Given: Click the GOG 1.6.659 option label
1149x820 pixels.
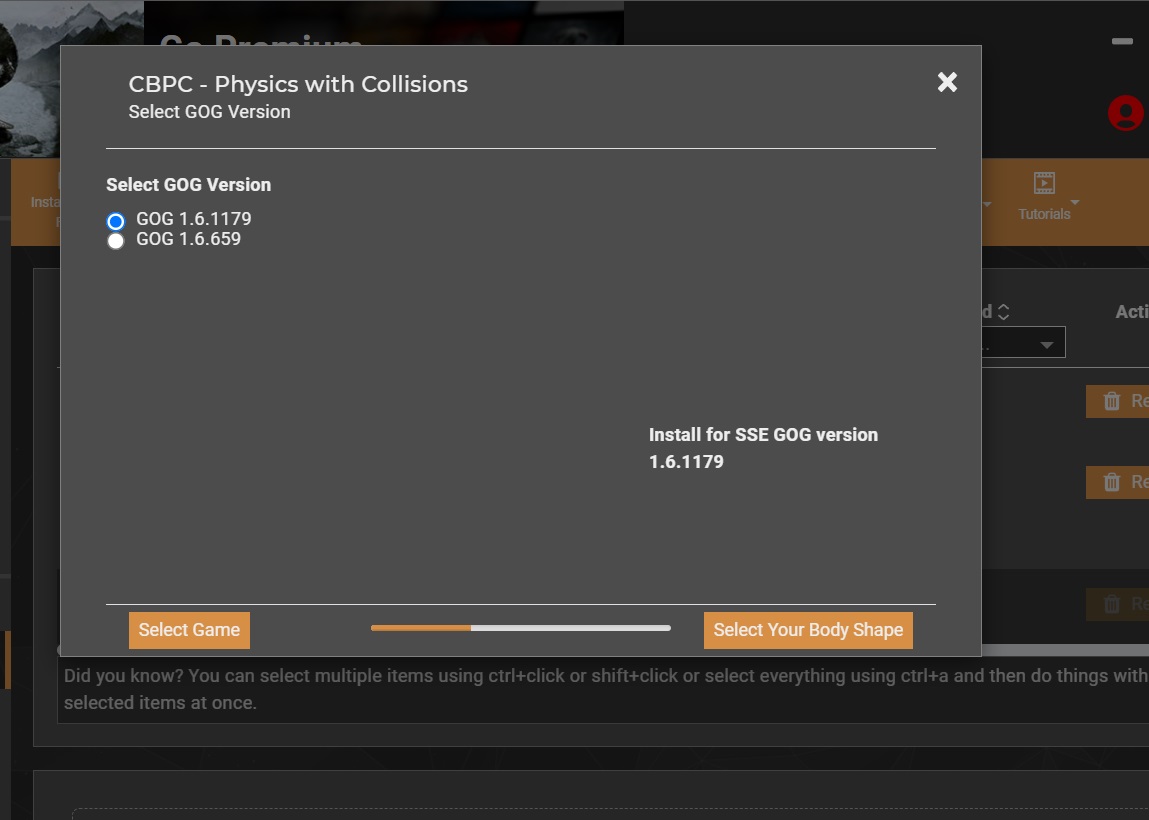Looking at the screenshot, I should [188, 239].
